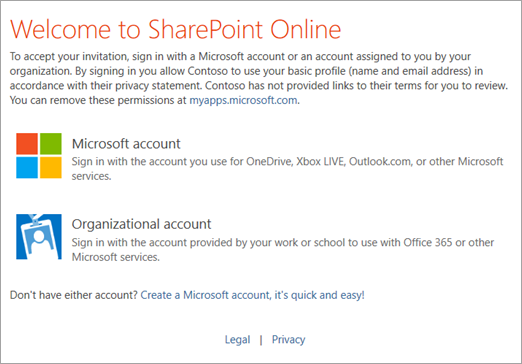Choose the Organizational account heading
Screen dimensions: 522x364
click(141, 224)
